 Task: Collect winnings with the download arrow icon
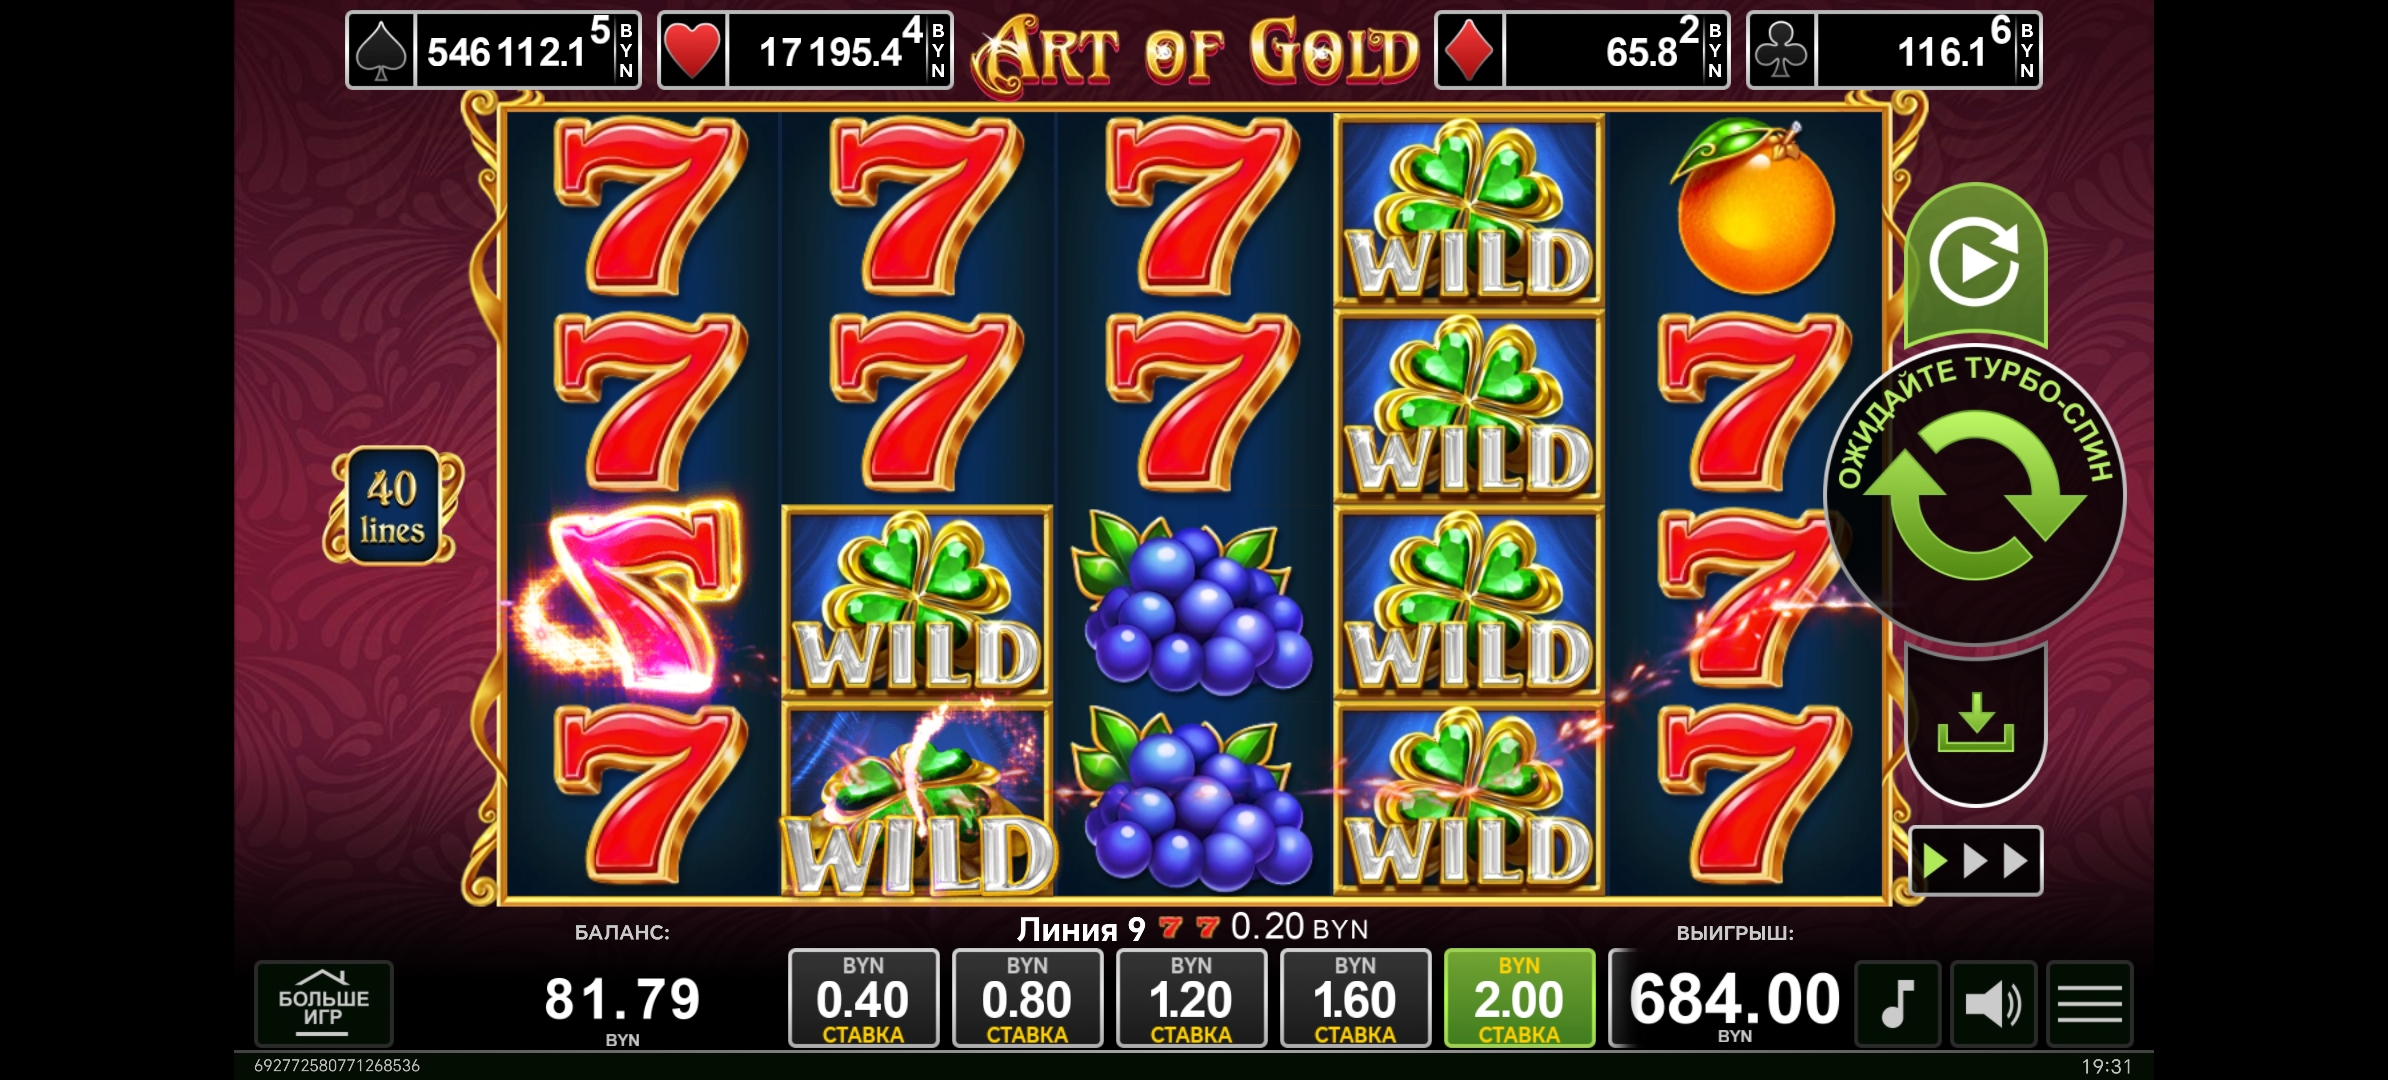coord(1975,724)
